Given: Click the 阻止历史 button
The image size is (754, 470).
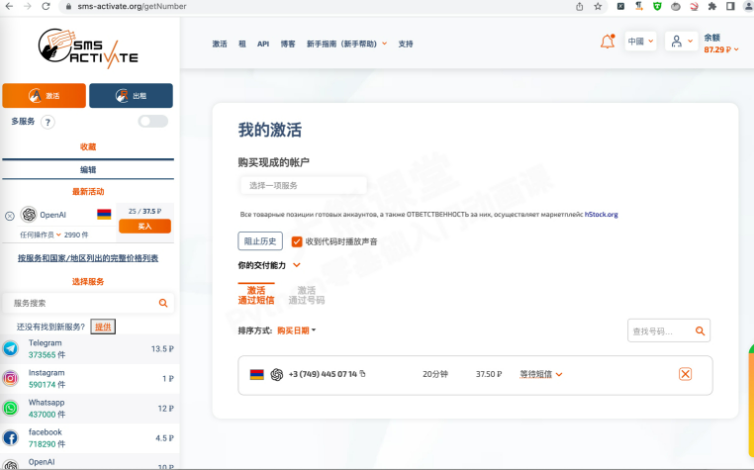Looking at the screenshot, I should click(x=260, y=241).
